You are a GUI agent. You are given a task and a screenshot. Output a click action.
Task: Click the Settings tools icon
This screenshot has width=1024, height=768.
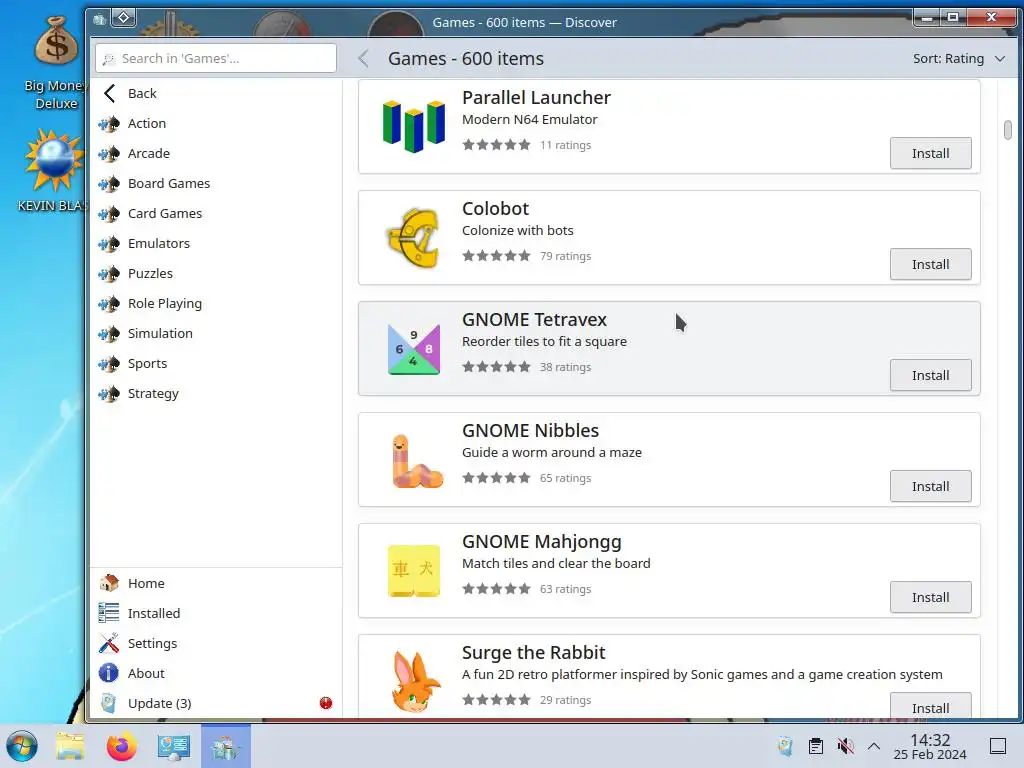108,643
